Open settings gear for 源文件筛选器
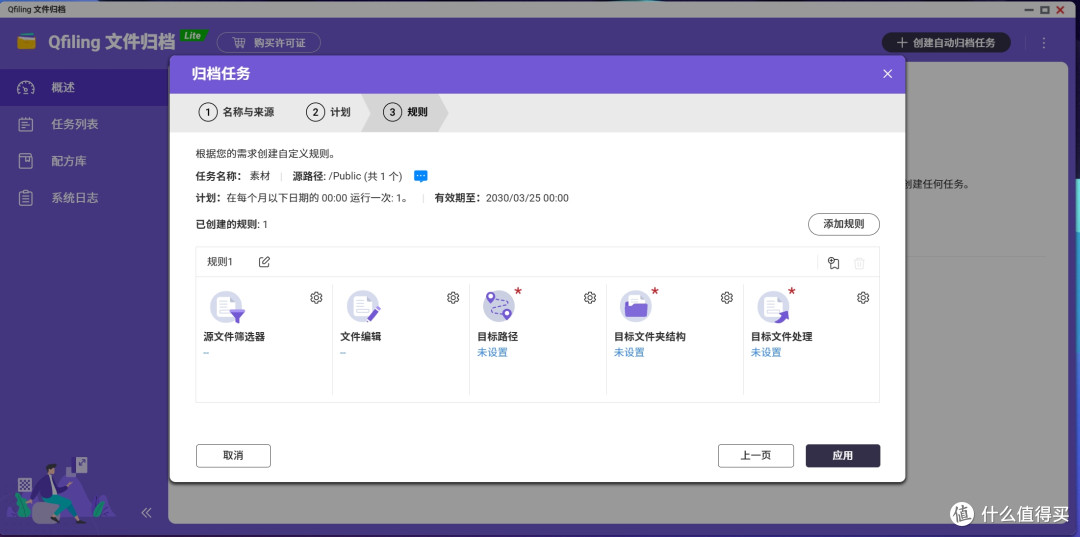The width and height of the screenshot is (1080, 537). [316, 297]
